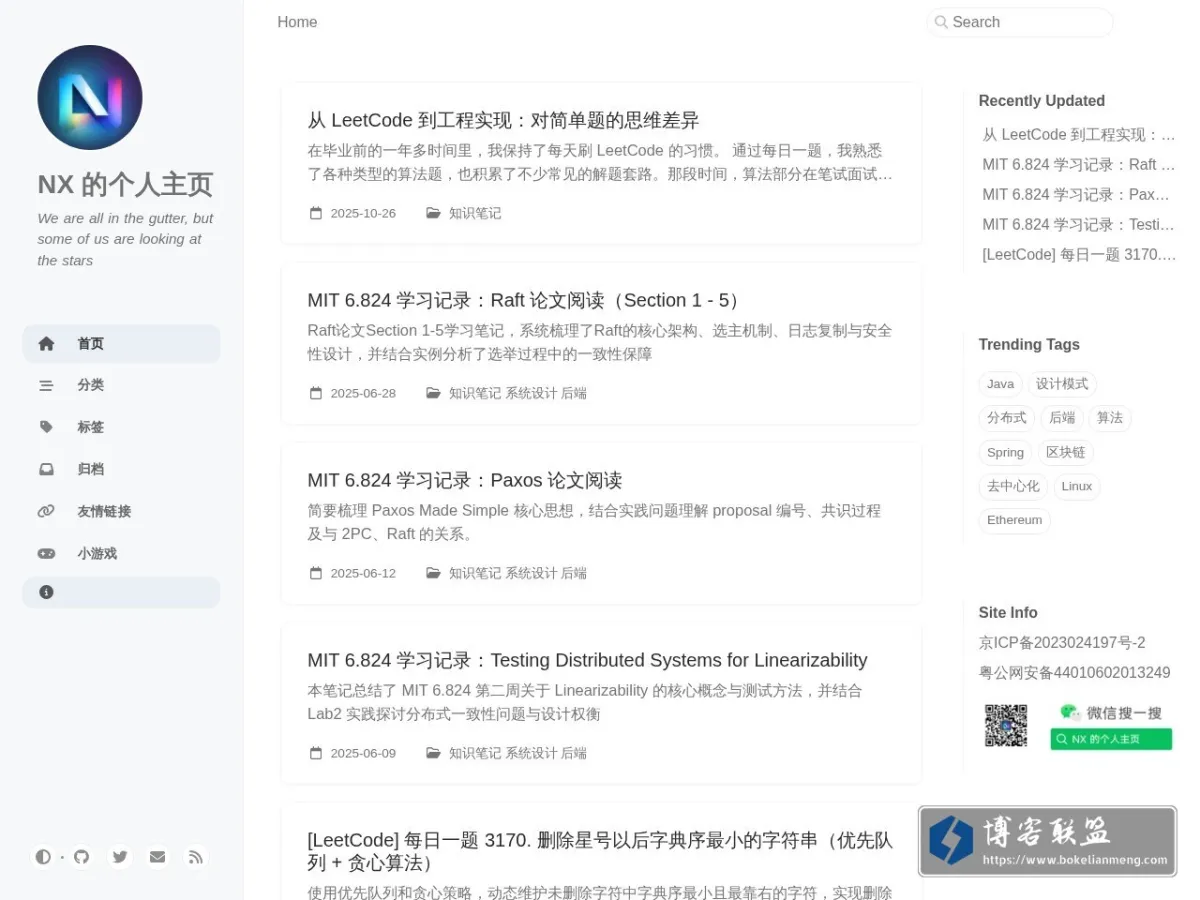Open 京ICP备2023024197号-2 link
Screen dimensions: 1200x900
1062,643
